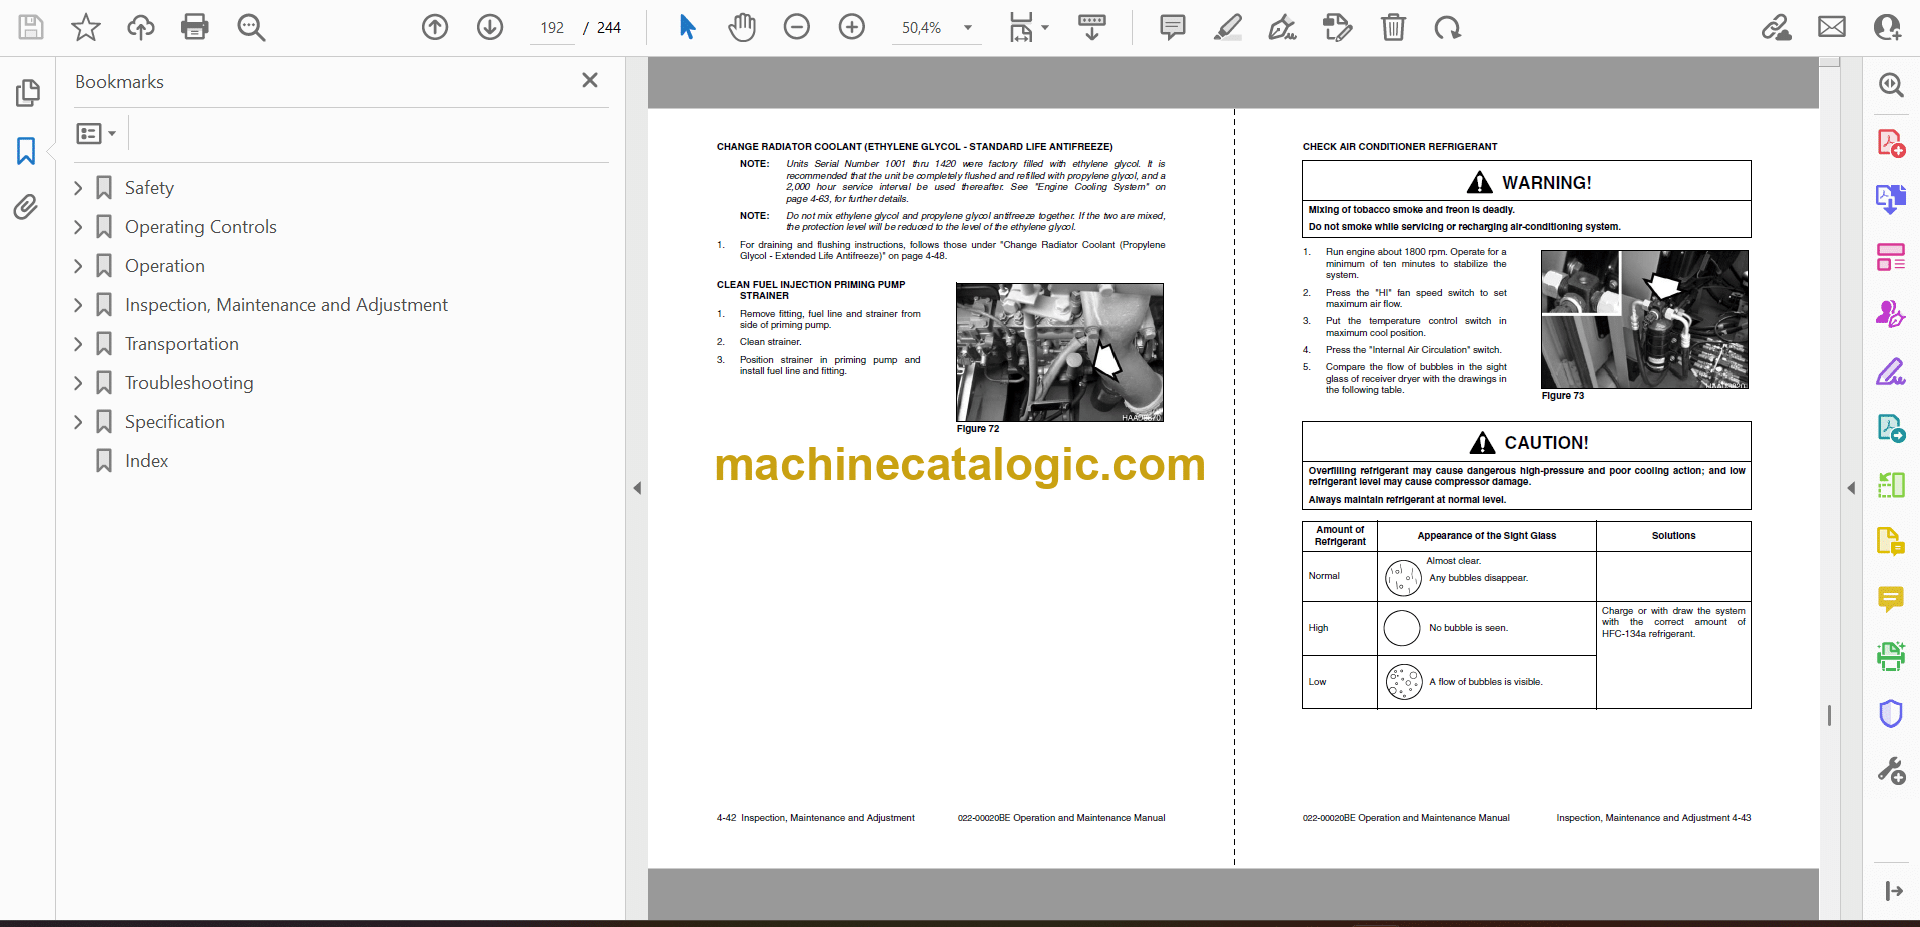Click the stamp tool icon
Screen dimensions: 1920x927
click(x=1337, y=27)
